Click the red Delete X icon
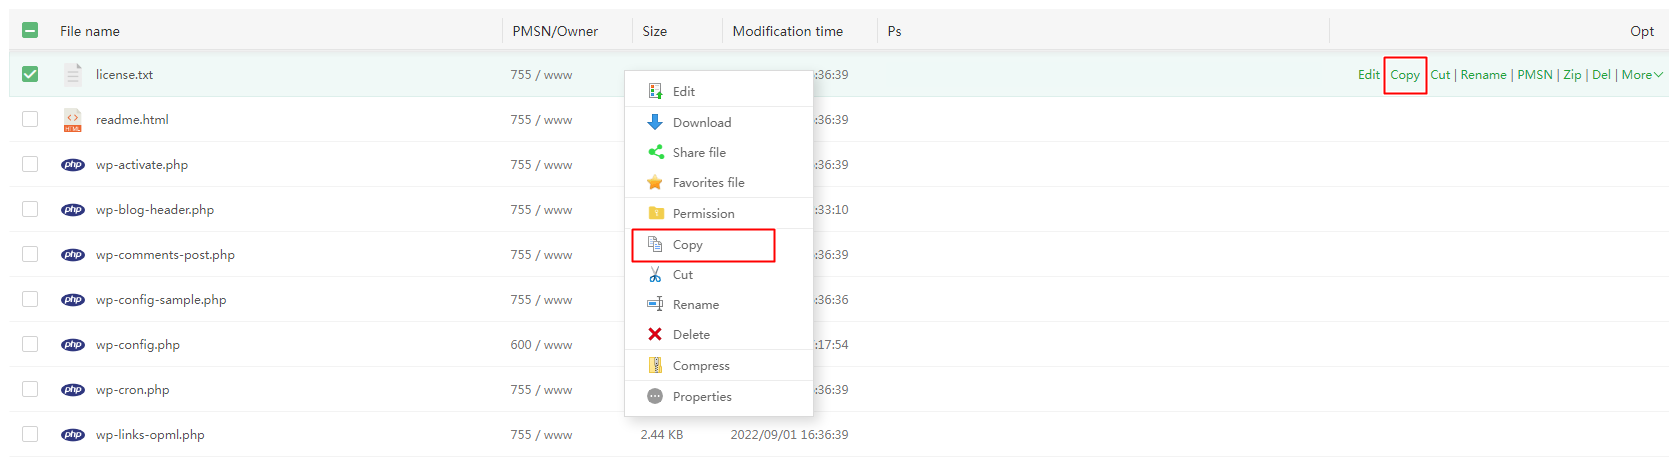Viewport: 1669px width, 457px height. coord(655,334)
